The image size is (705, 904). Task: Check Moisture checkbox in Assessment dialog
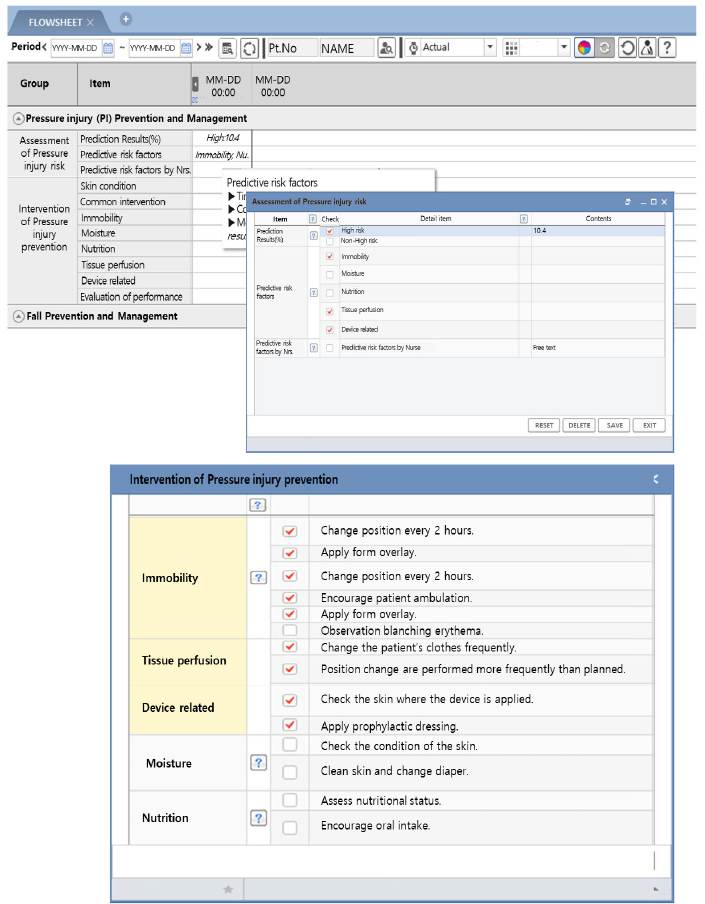point(330,274)
